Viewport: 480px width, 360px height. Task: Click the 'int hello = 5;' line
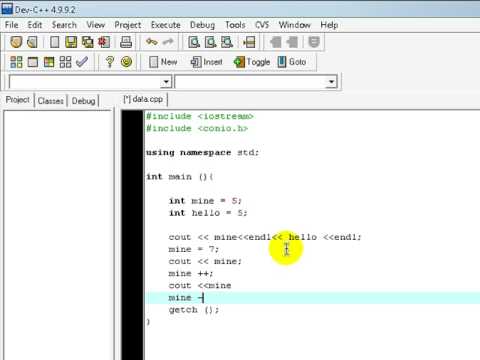[208, 213]
